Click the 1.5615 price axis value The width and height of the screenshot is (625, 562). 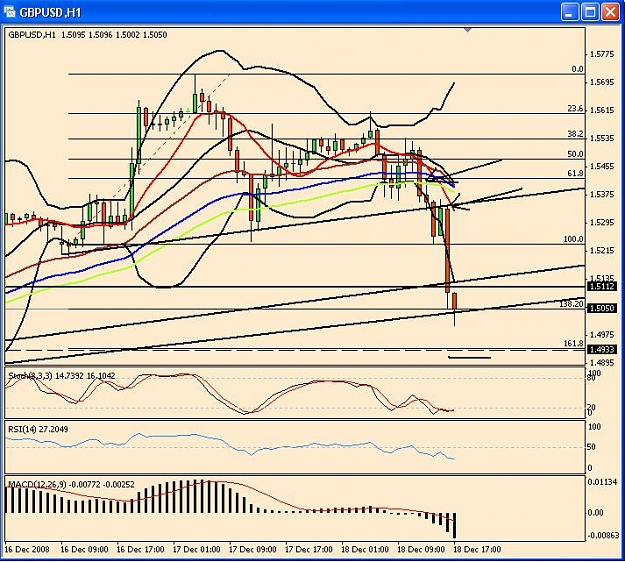point(602,110)
